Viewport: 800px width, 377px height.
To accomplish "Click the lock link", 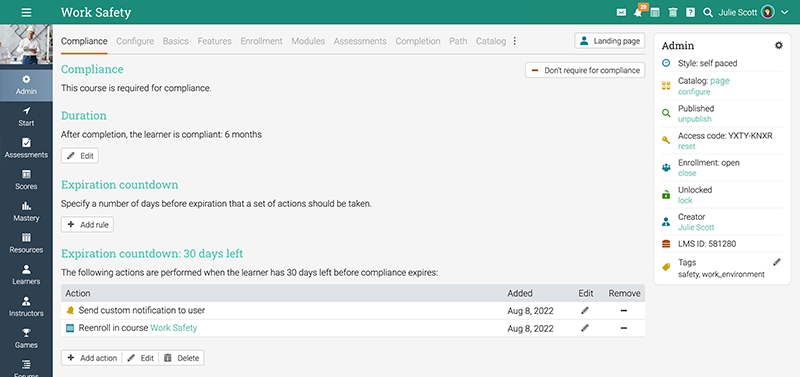I will [x=685, y=200].
